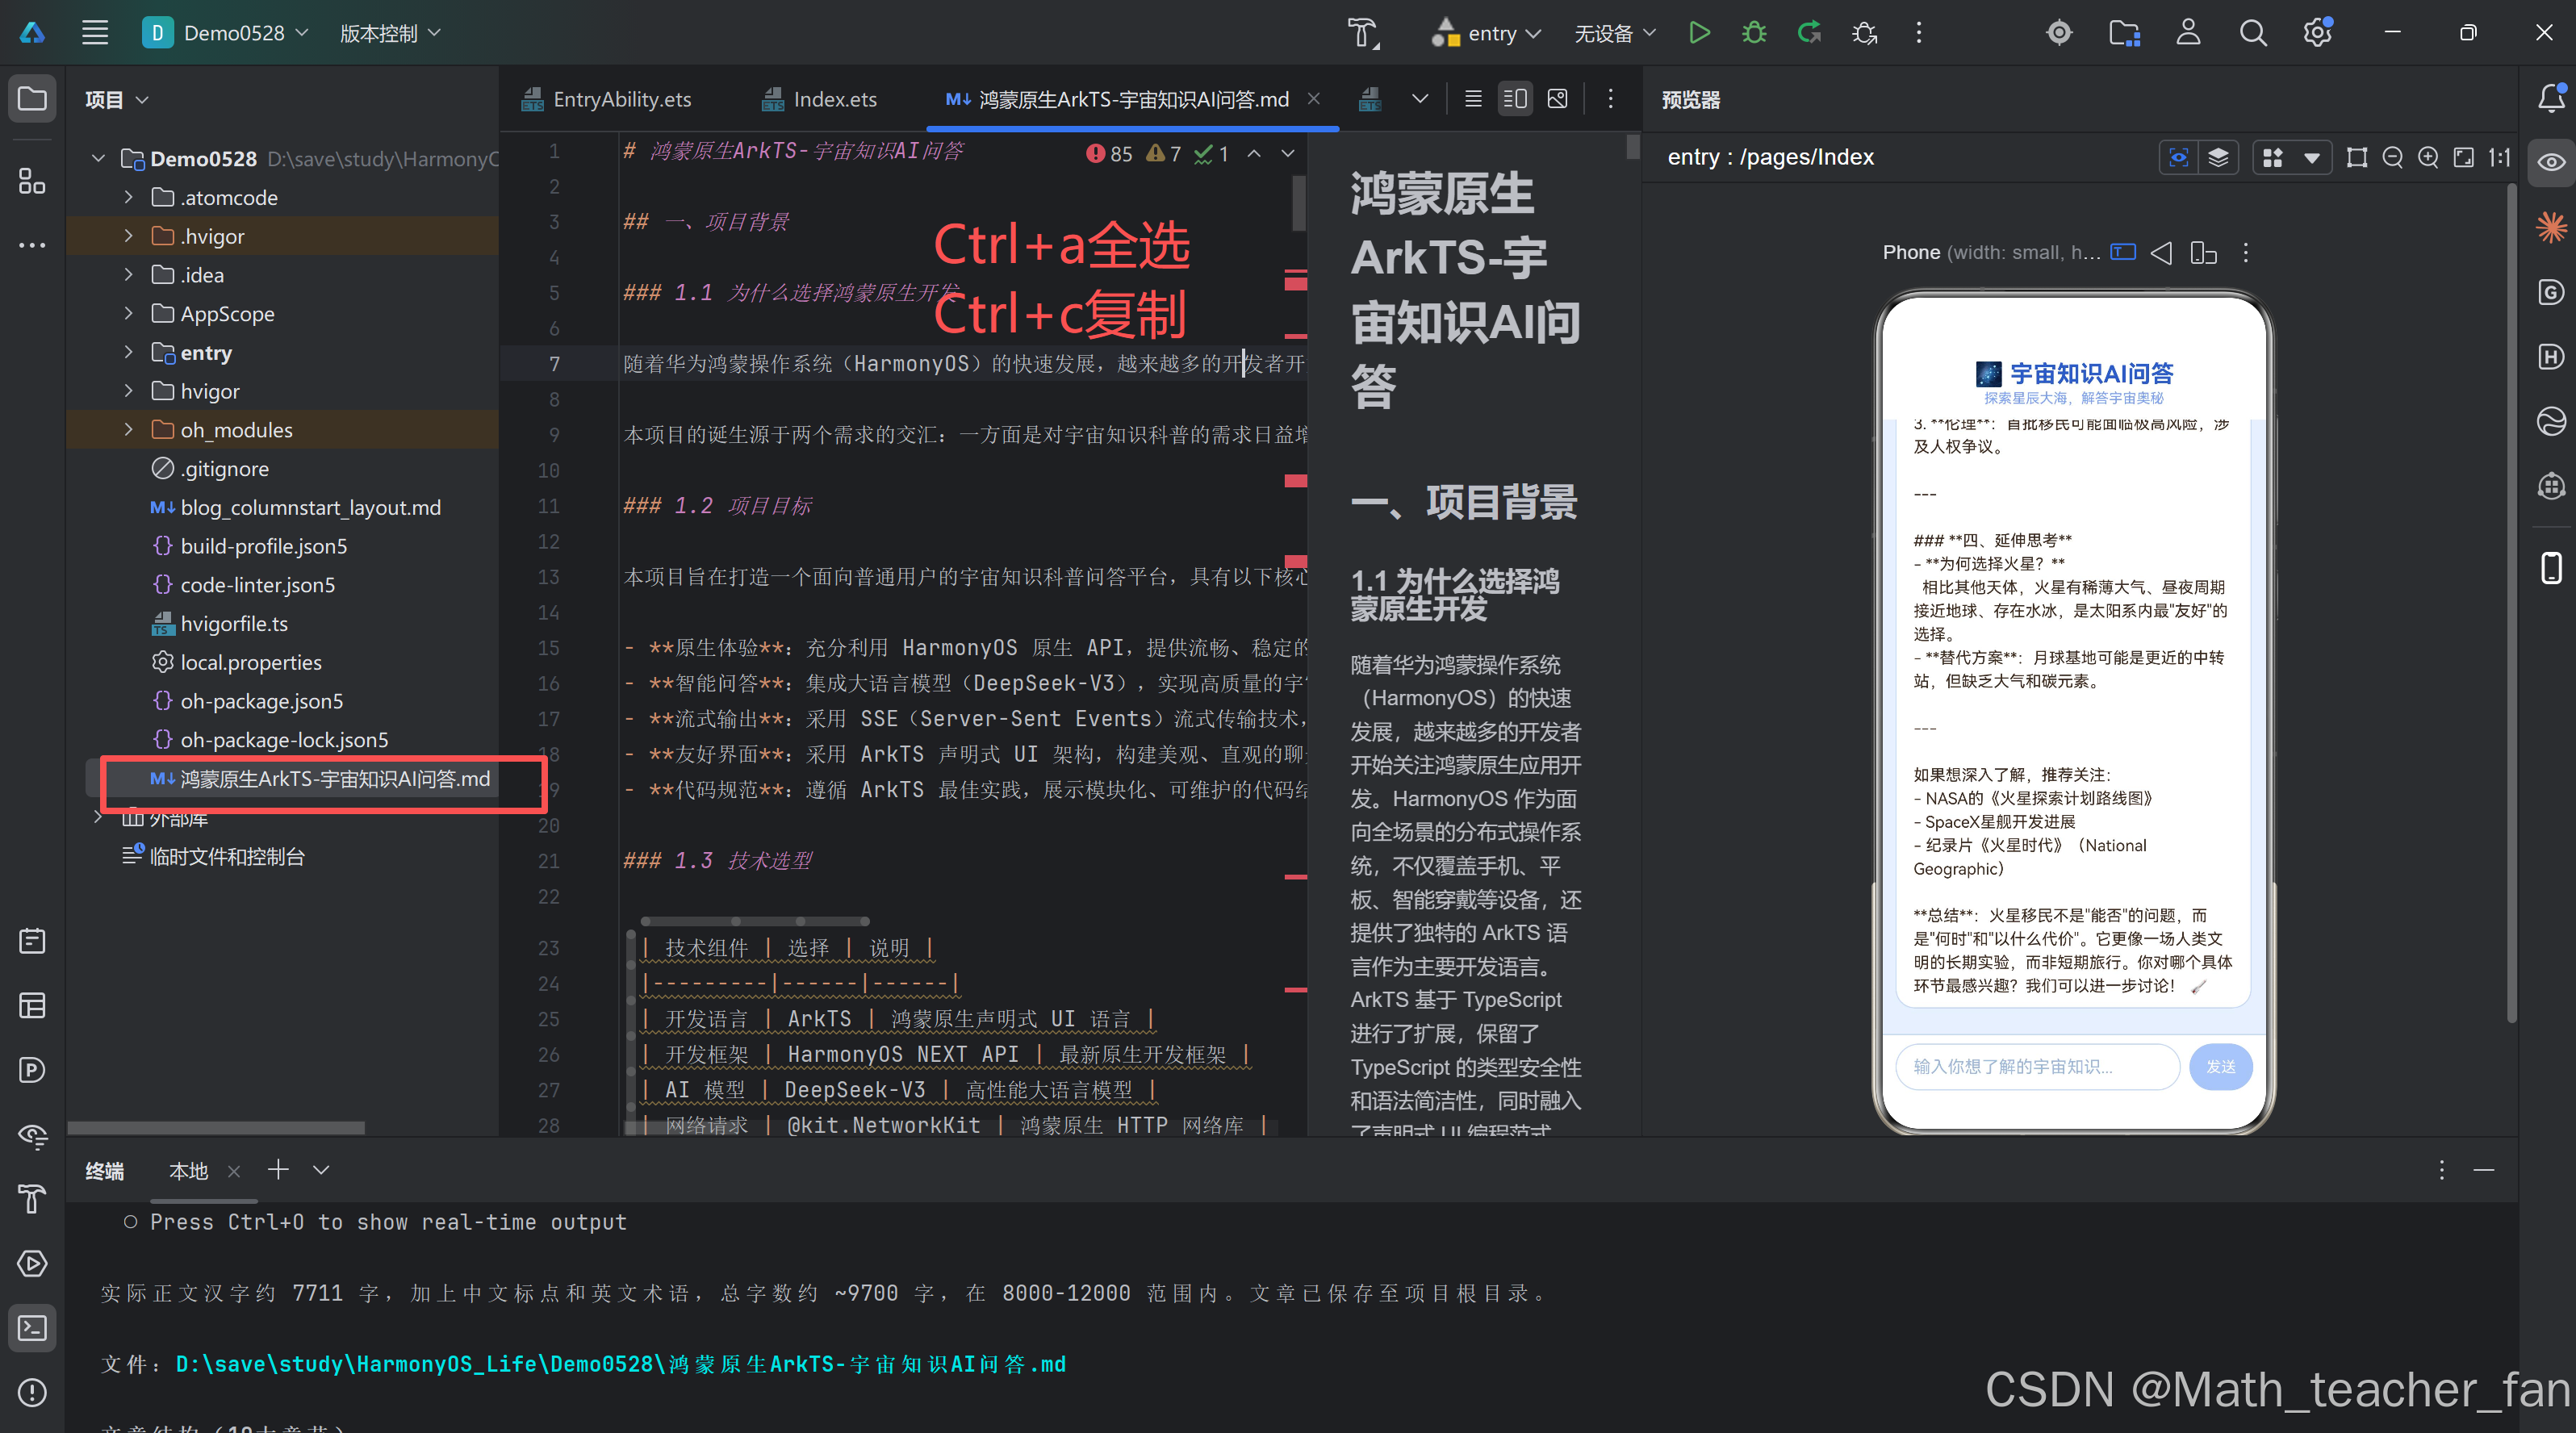
Task: Open the device manager phone icon in the right sidebar
Action: tap(2551, 567)
